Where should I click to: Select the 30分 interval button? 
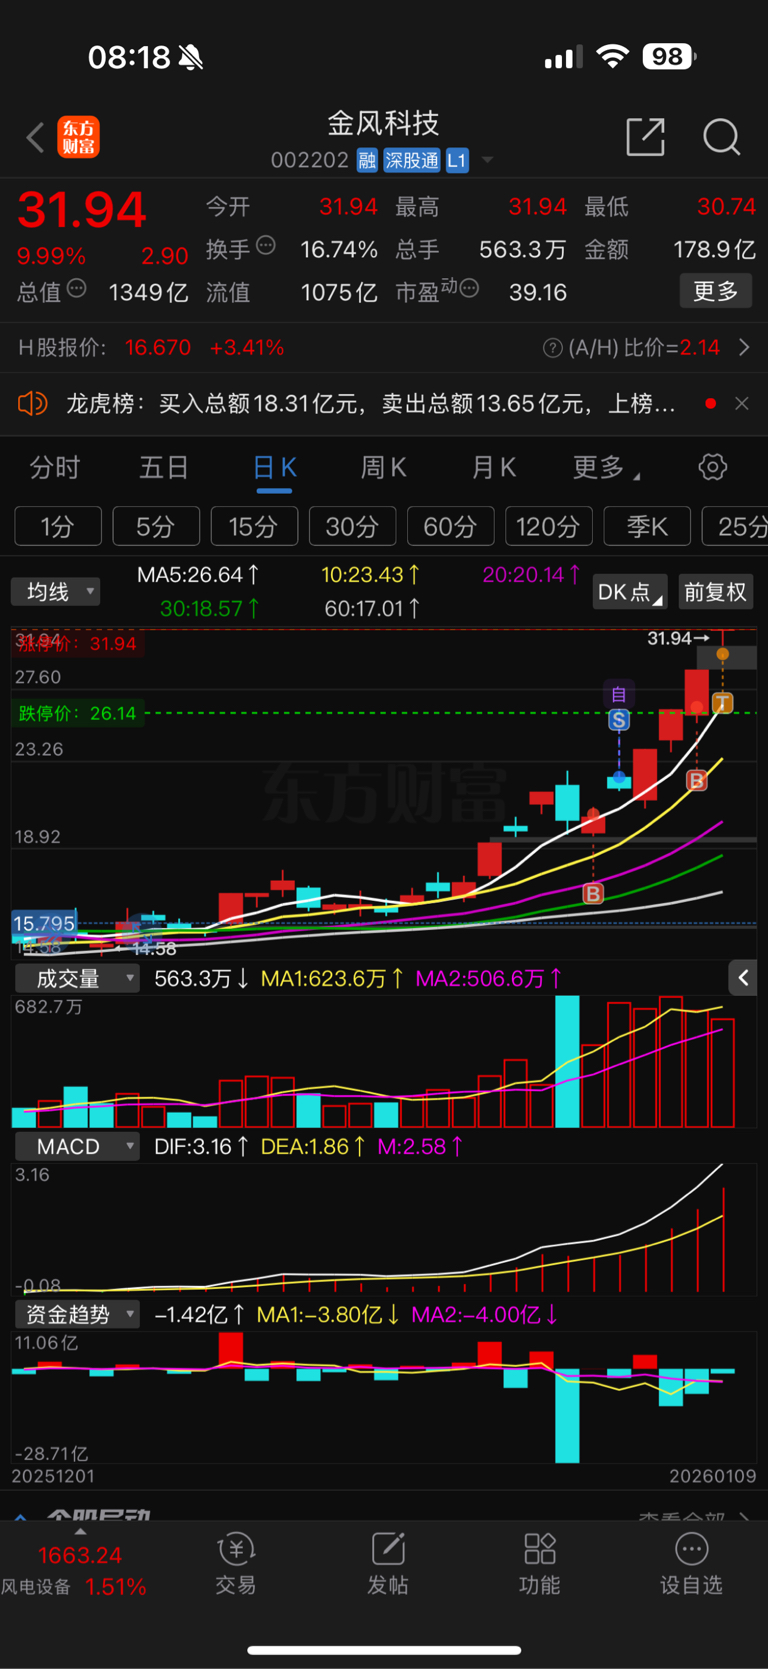coord(352,526)
